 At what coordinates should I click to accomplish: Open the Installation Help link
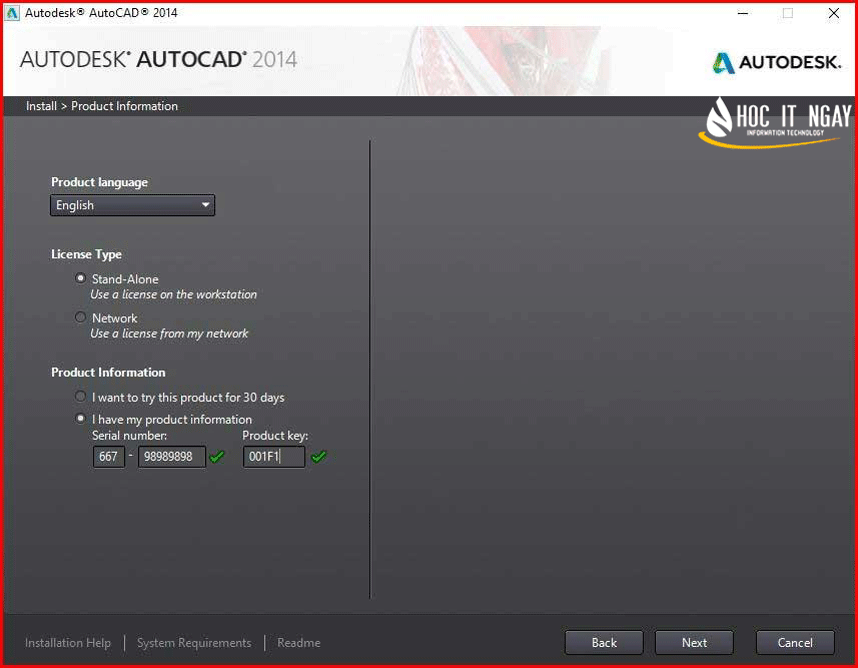click(x=68, y=643)
